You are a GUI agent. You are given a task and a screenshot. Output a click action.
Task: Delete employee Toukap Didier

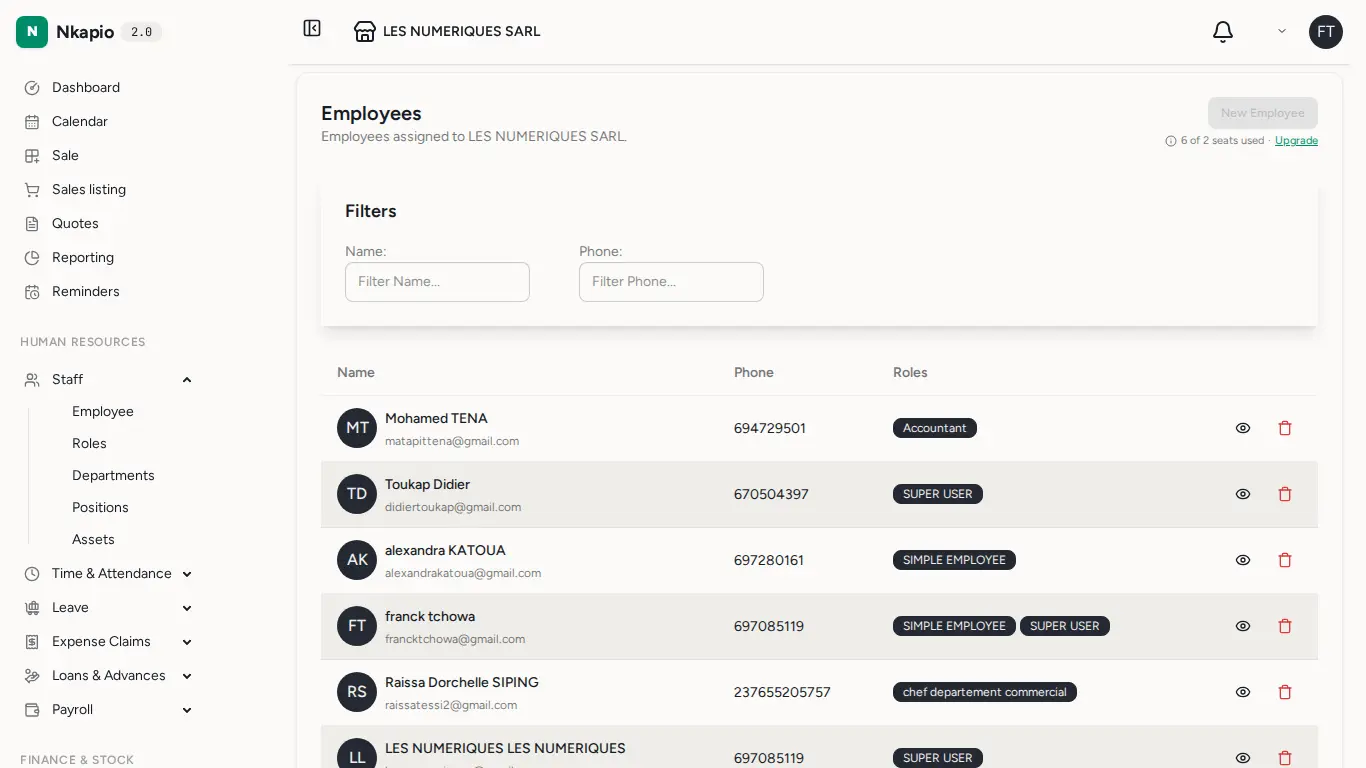click(x=1285, y=494)
